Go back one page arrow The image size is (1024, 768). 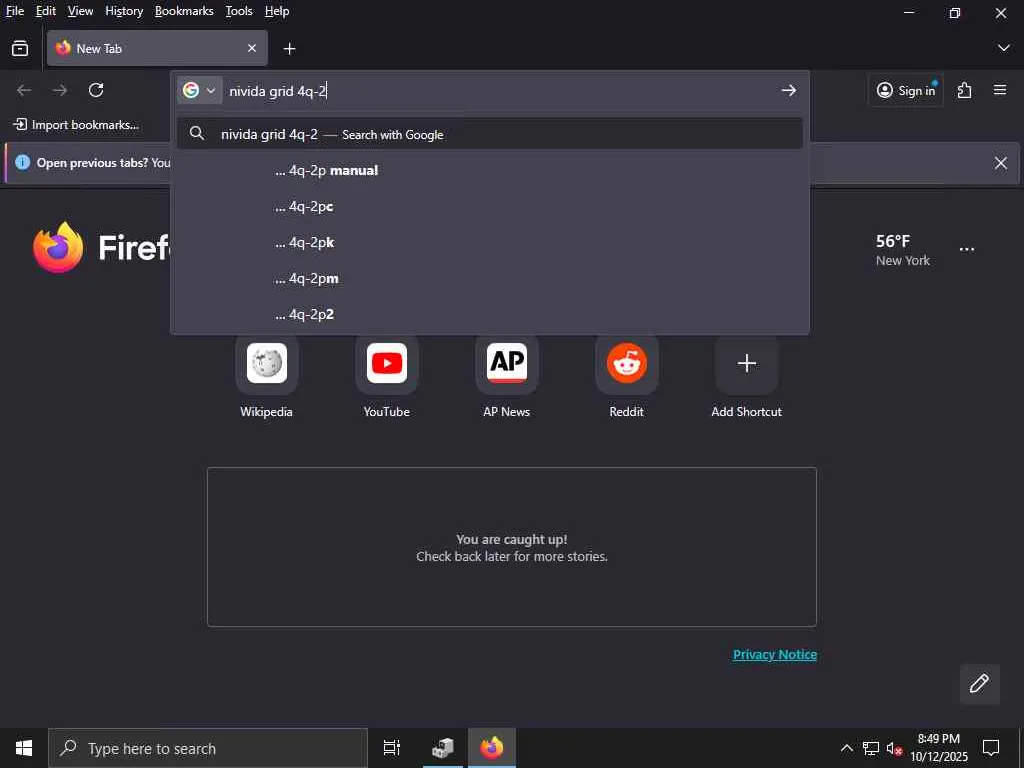(24, 90)
